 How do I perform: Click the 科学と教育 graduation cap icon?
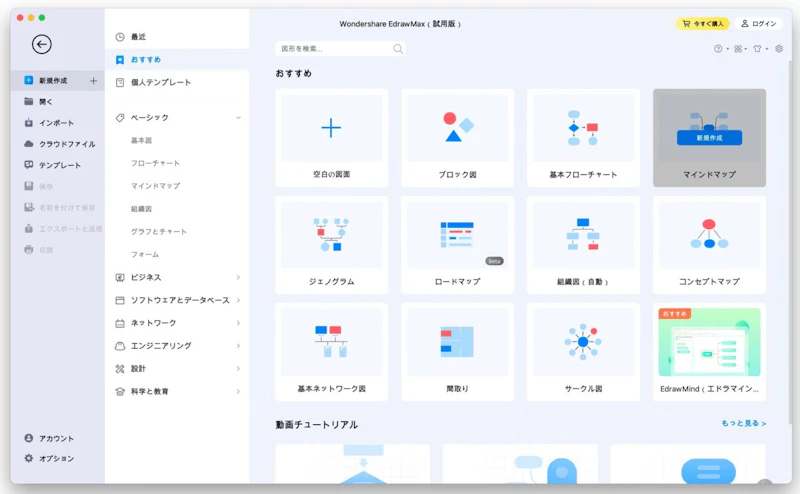pyautogui.click(x=120, y=391)
